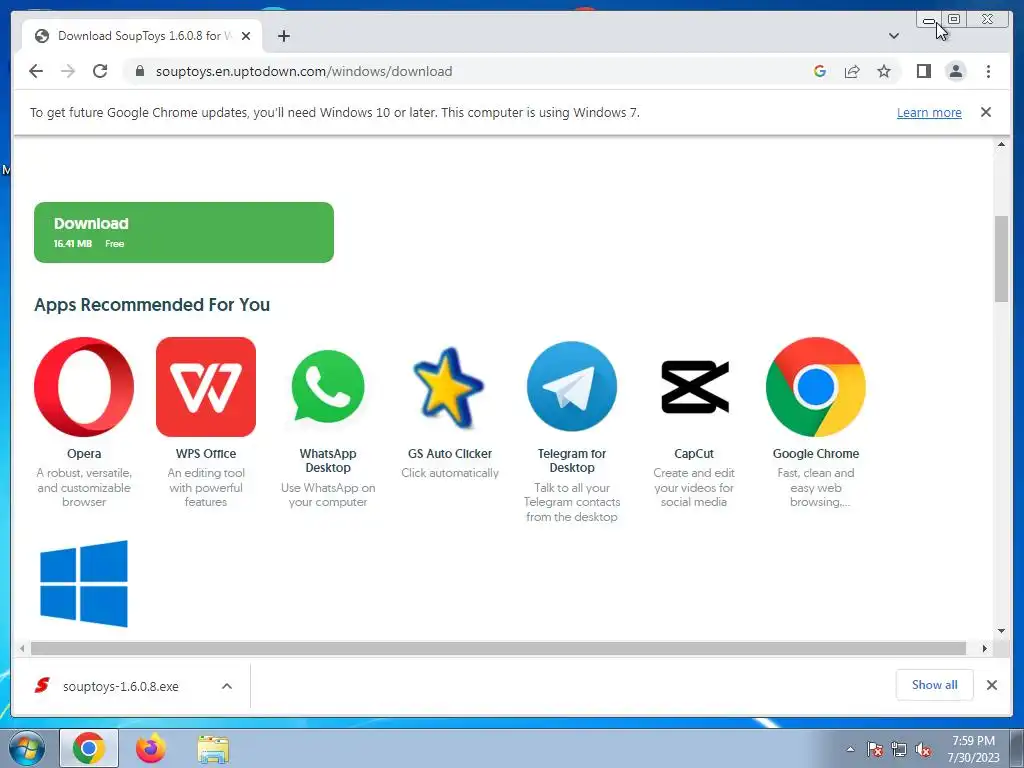
Task: Open the Google icon in address bar
Action: point(820,71)
